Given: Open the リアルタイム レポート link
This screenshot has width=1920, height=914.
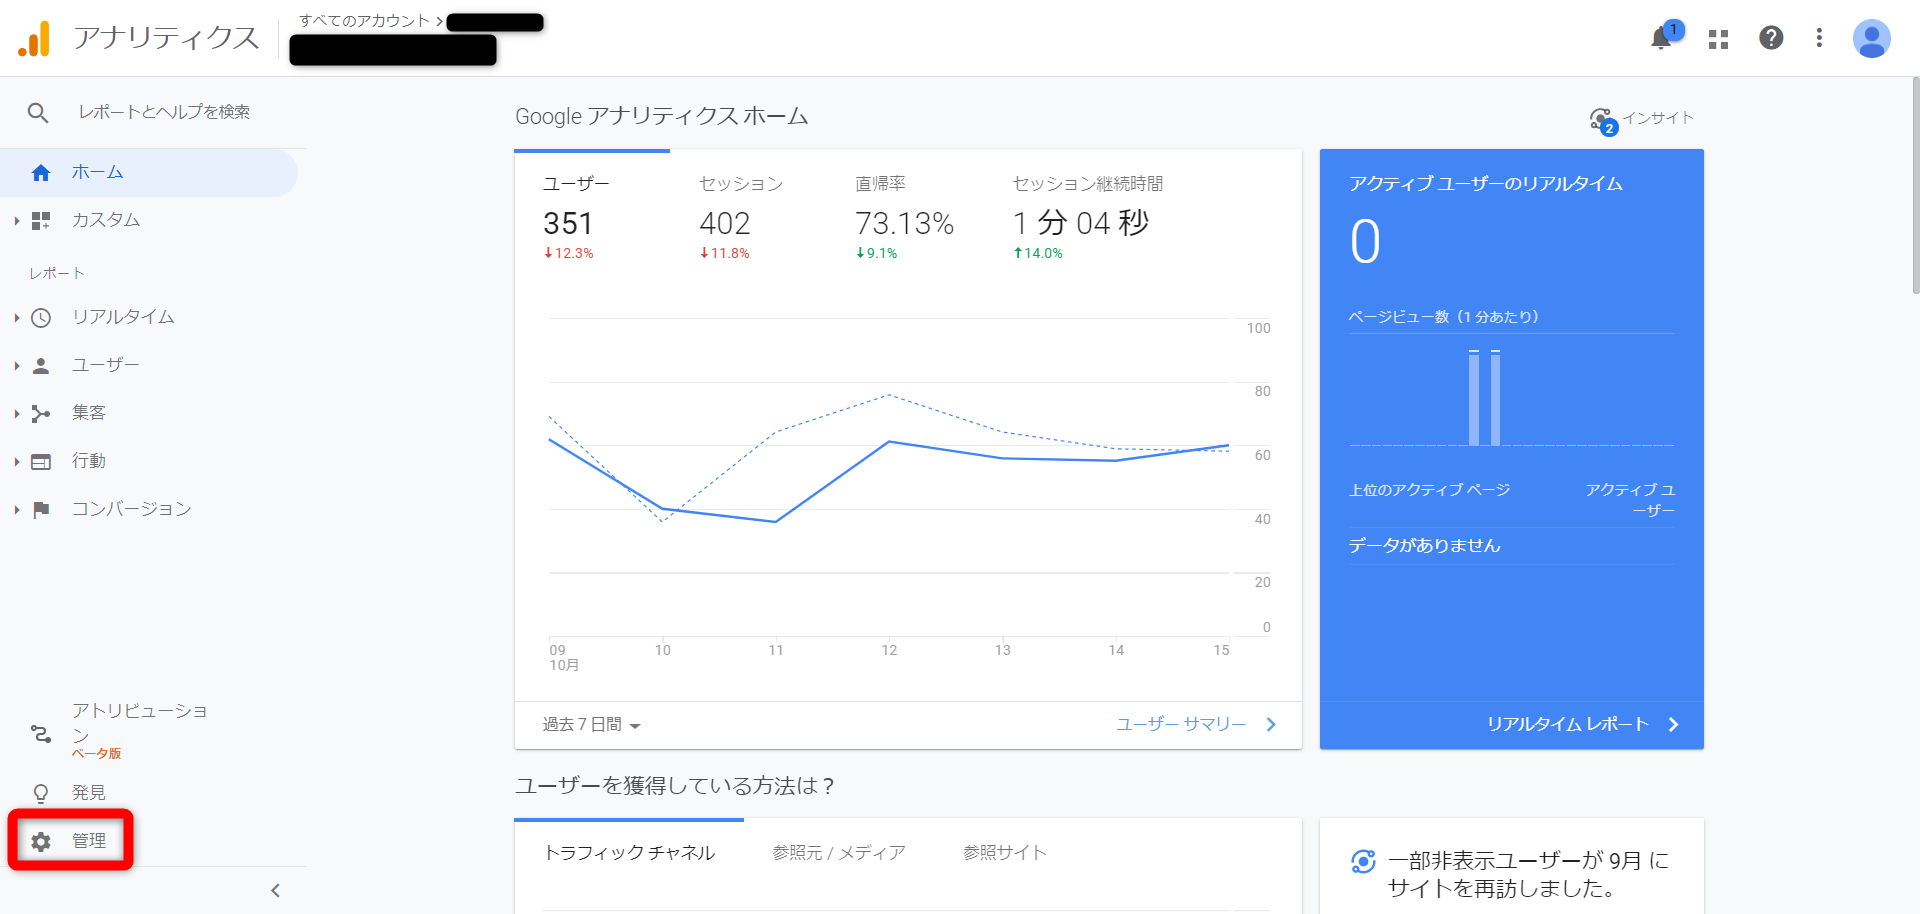Looking at the screenshot, I should [1582, 725].
